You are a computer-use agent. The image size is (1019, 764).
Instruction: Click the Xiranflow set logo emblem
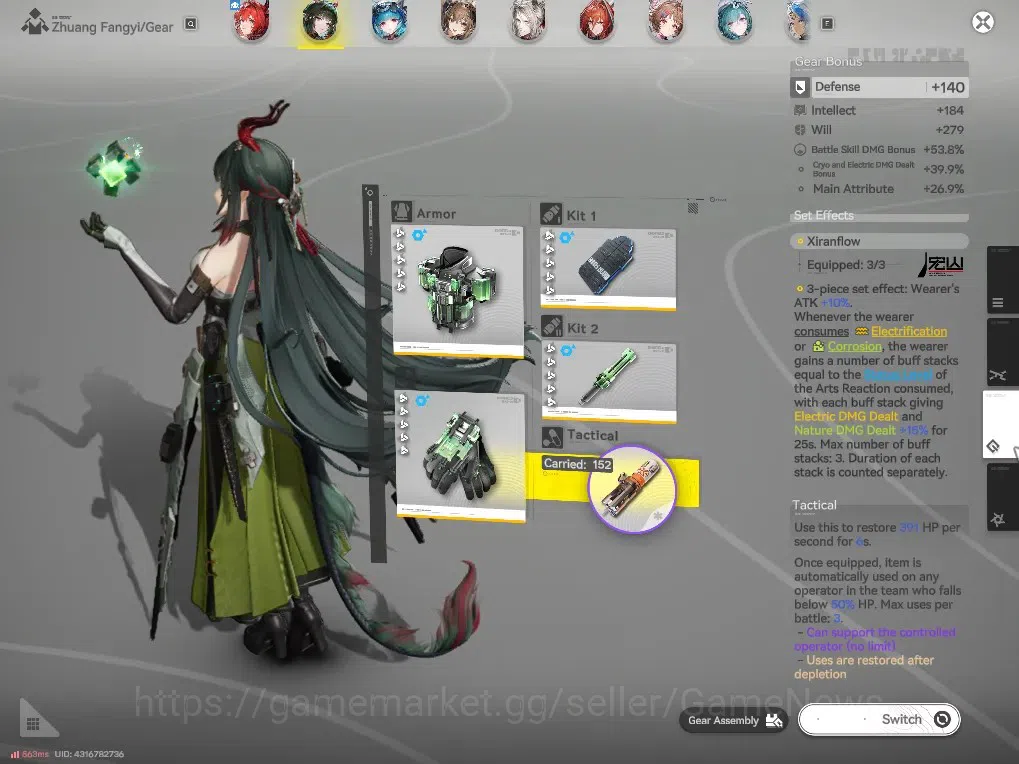(942, 264)
